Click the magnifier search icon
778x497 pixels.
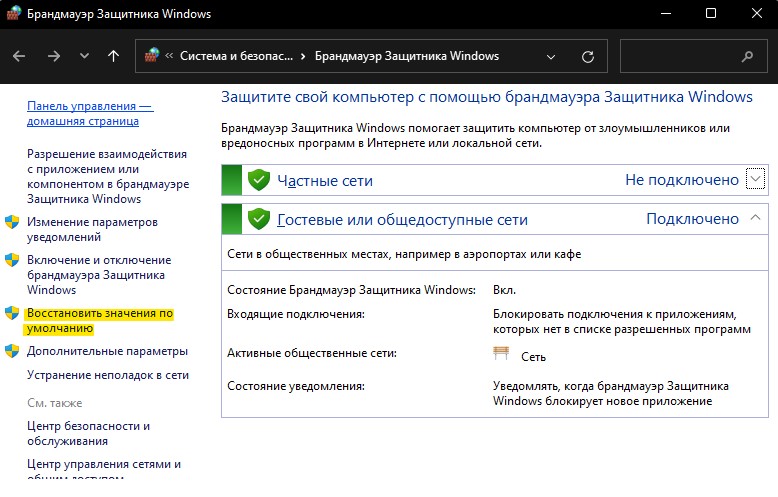click(x=747, y=57)
